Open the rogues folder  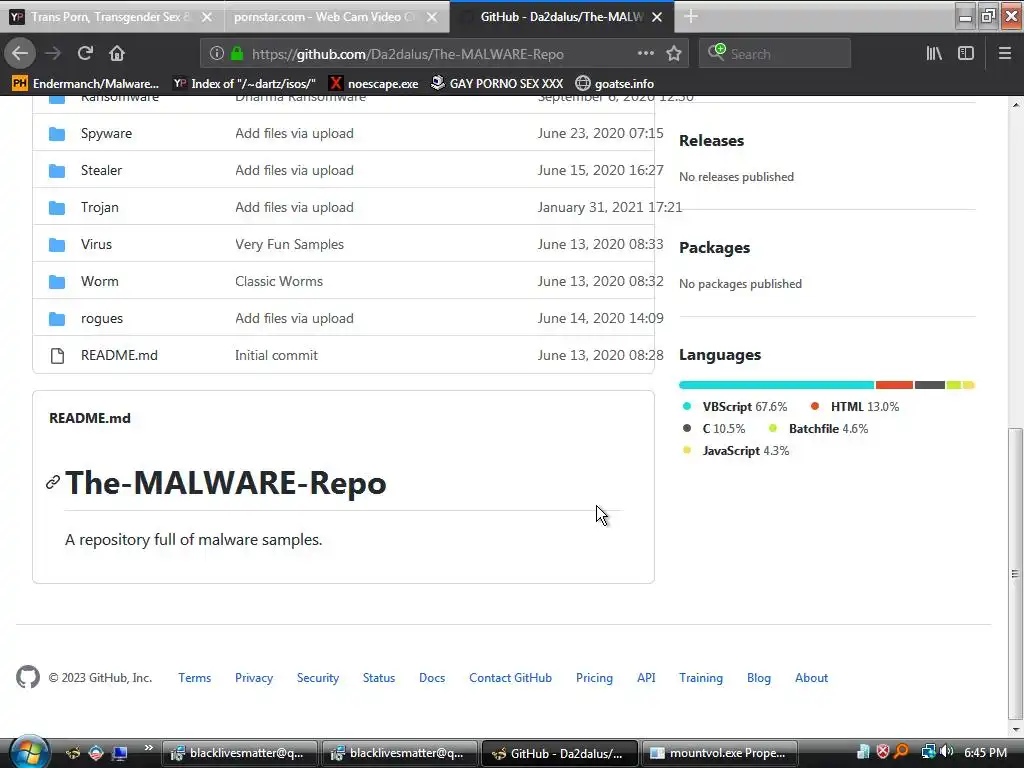(x=101, y=319)
